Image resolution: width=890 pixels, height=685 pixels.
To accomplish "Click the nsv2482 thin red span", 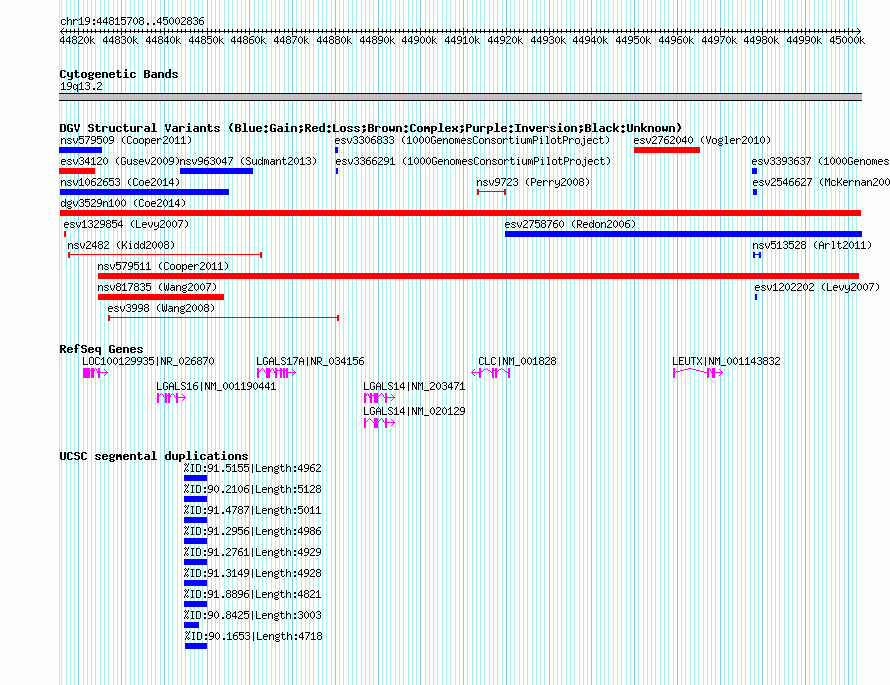I will click(165, 255).
